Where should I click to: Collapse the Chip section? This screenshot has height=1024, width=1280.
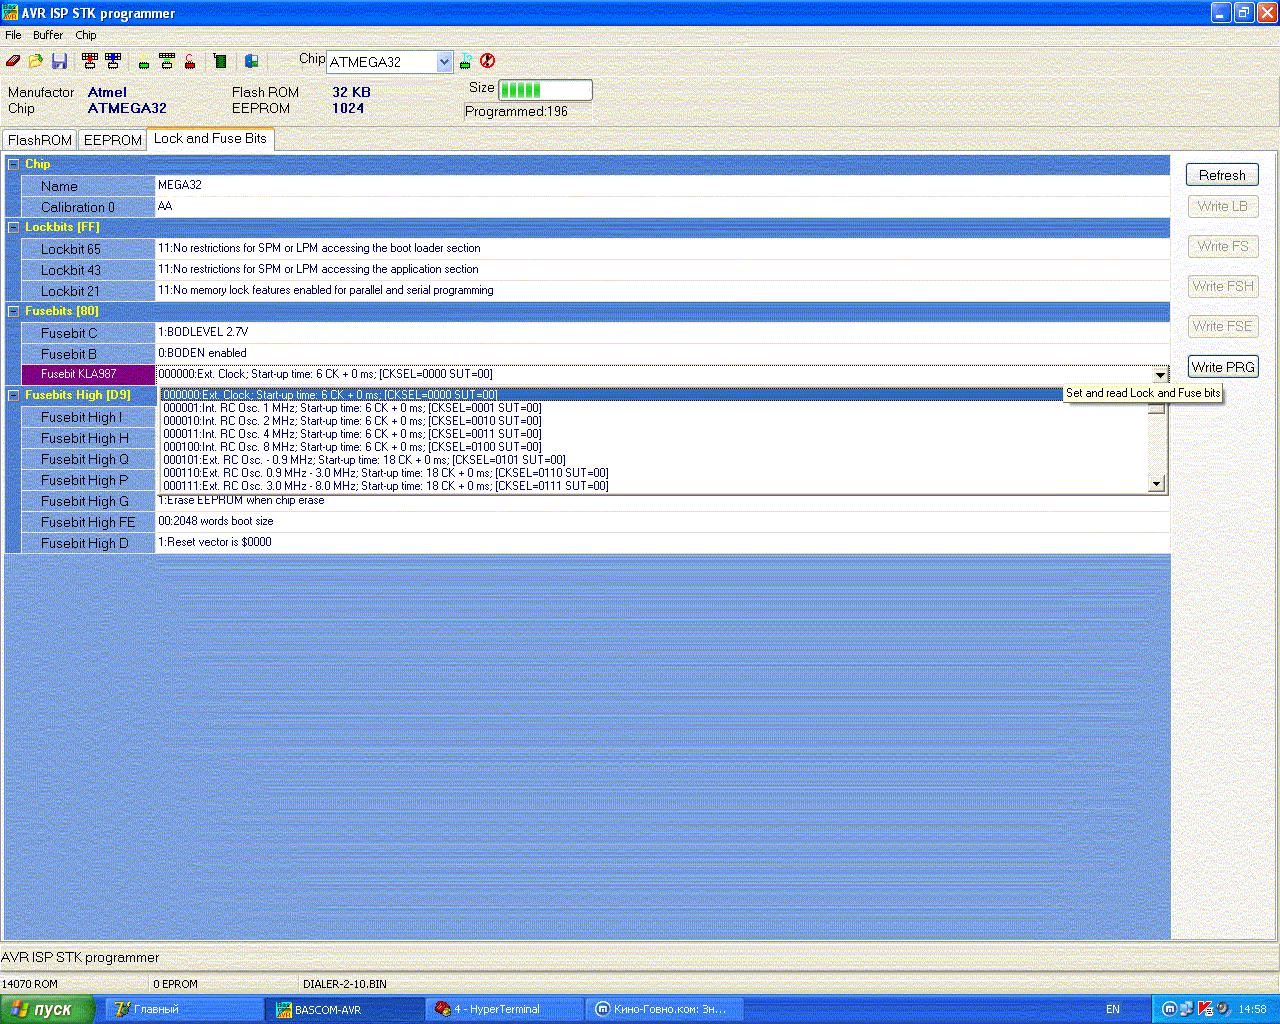point(13,164)
